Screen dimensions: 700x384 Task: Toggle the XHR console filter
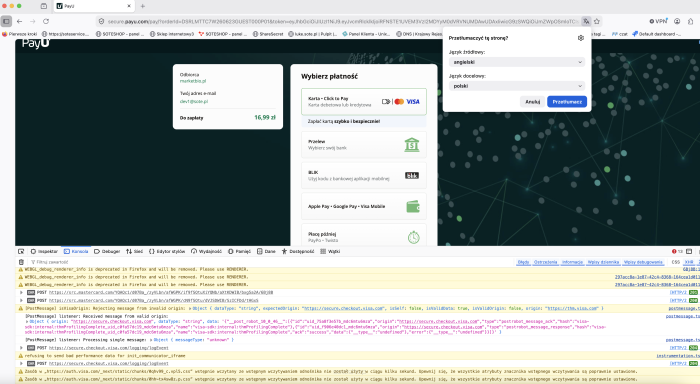(x=689, y=262)
